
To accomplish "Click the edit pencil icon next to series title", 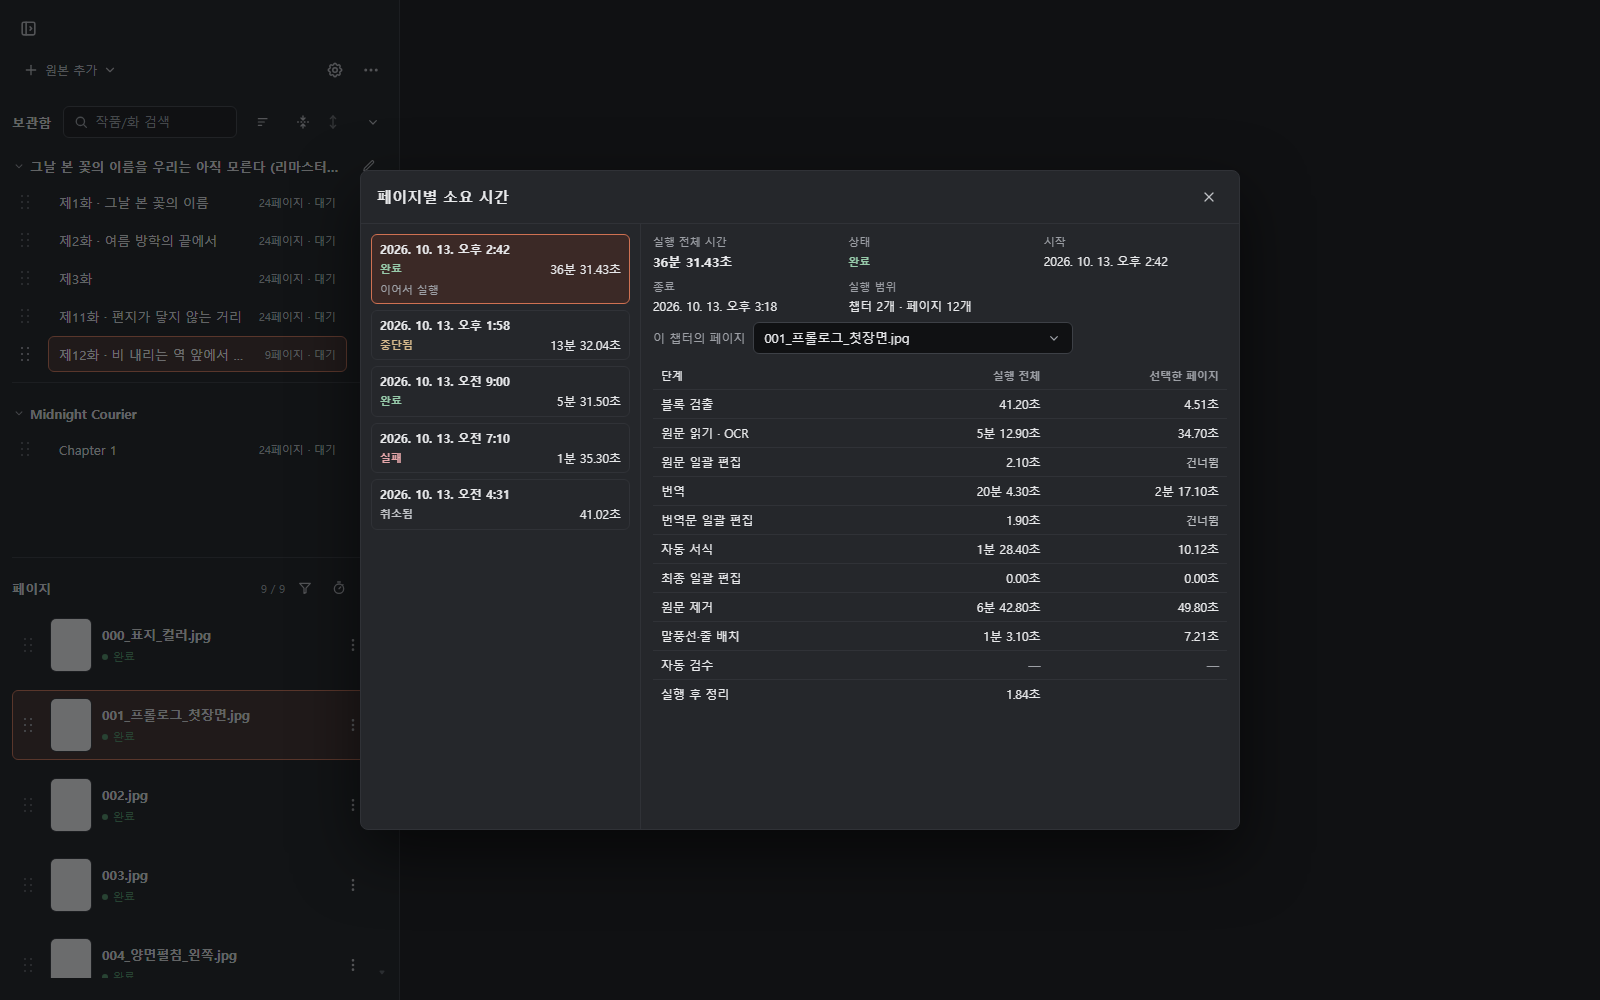I will click(x=369, y=166).
